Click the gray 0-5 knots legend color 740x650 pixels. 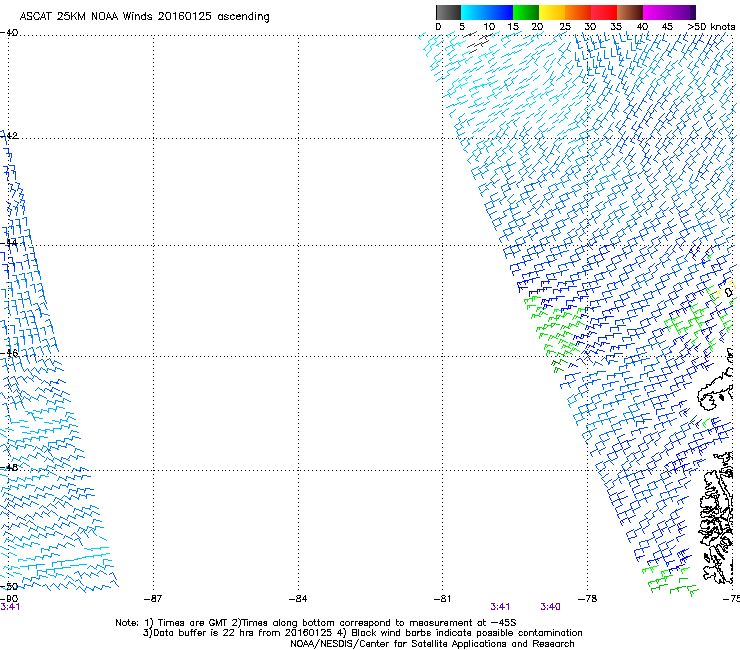tap(448, 12)
